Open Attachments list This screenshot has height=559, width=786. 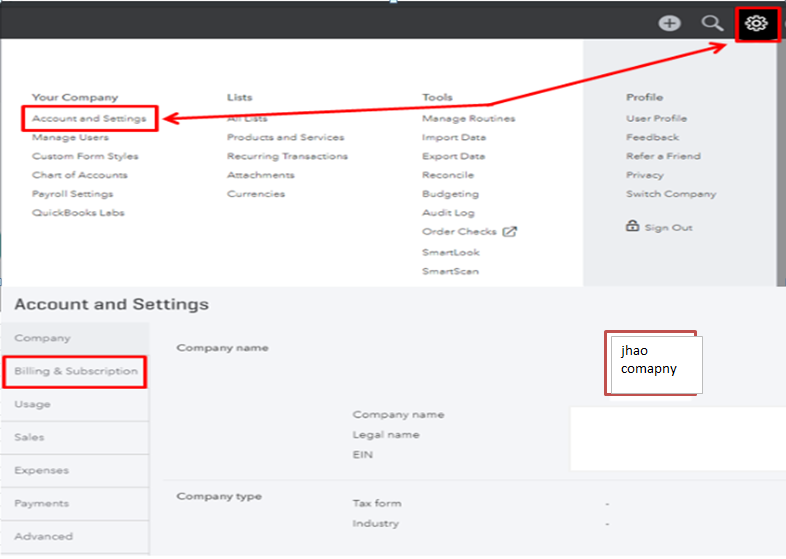click(261, 175)
